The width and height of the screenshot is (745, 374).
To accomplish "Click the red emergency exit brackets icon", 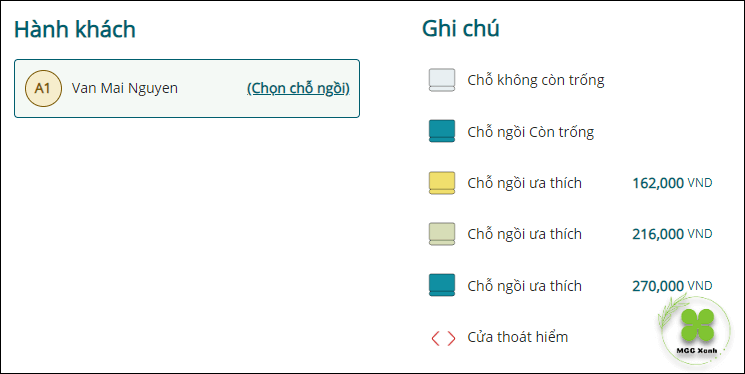I will tap(443, 338).
